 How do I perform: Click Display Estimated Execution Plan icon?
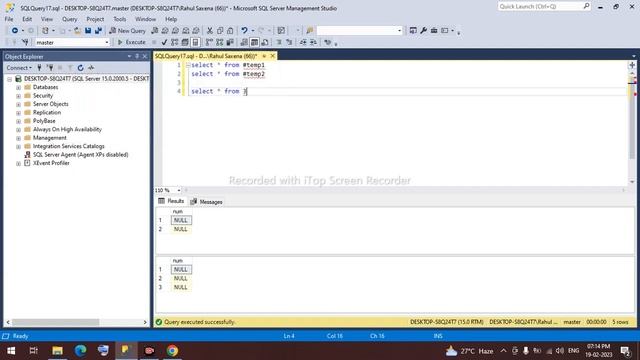coord(175,42)
